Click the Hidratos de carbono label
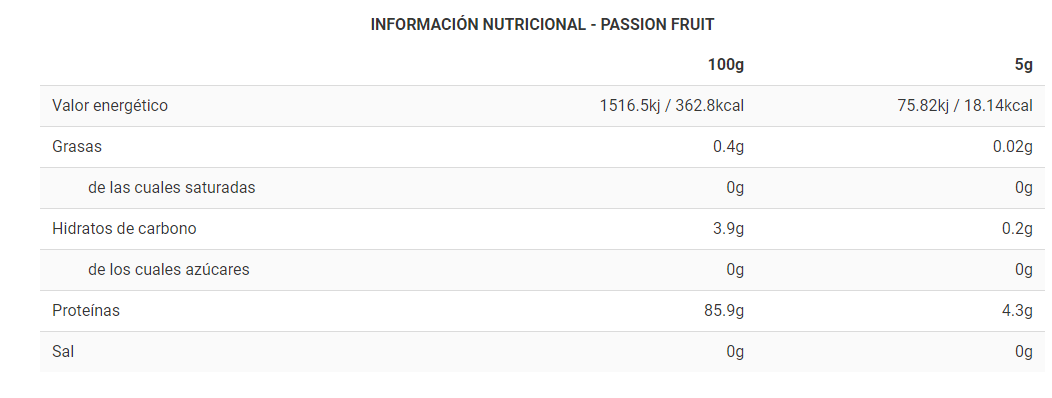This screenshot has height=398, width=1052. [x=124, y=228]
